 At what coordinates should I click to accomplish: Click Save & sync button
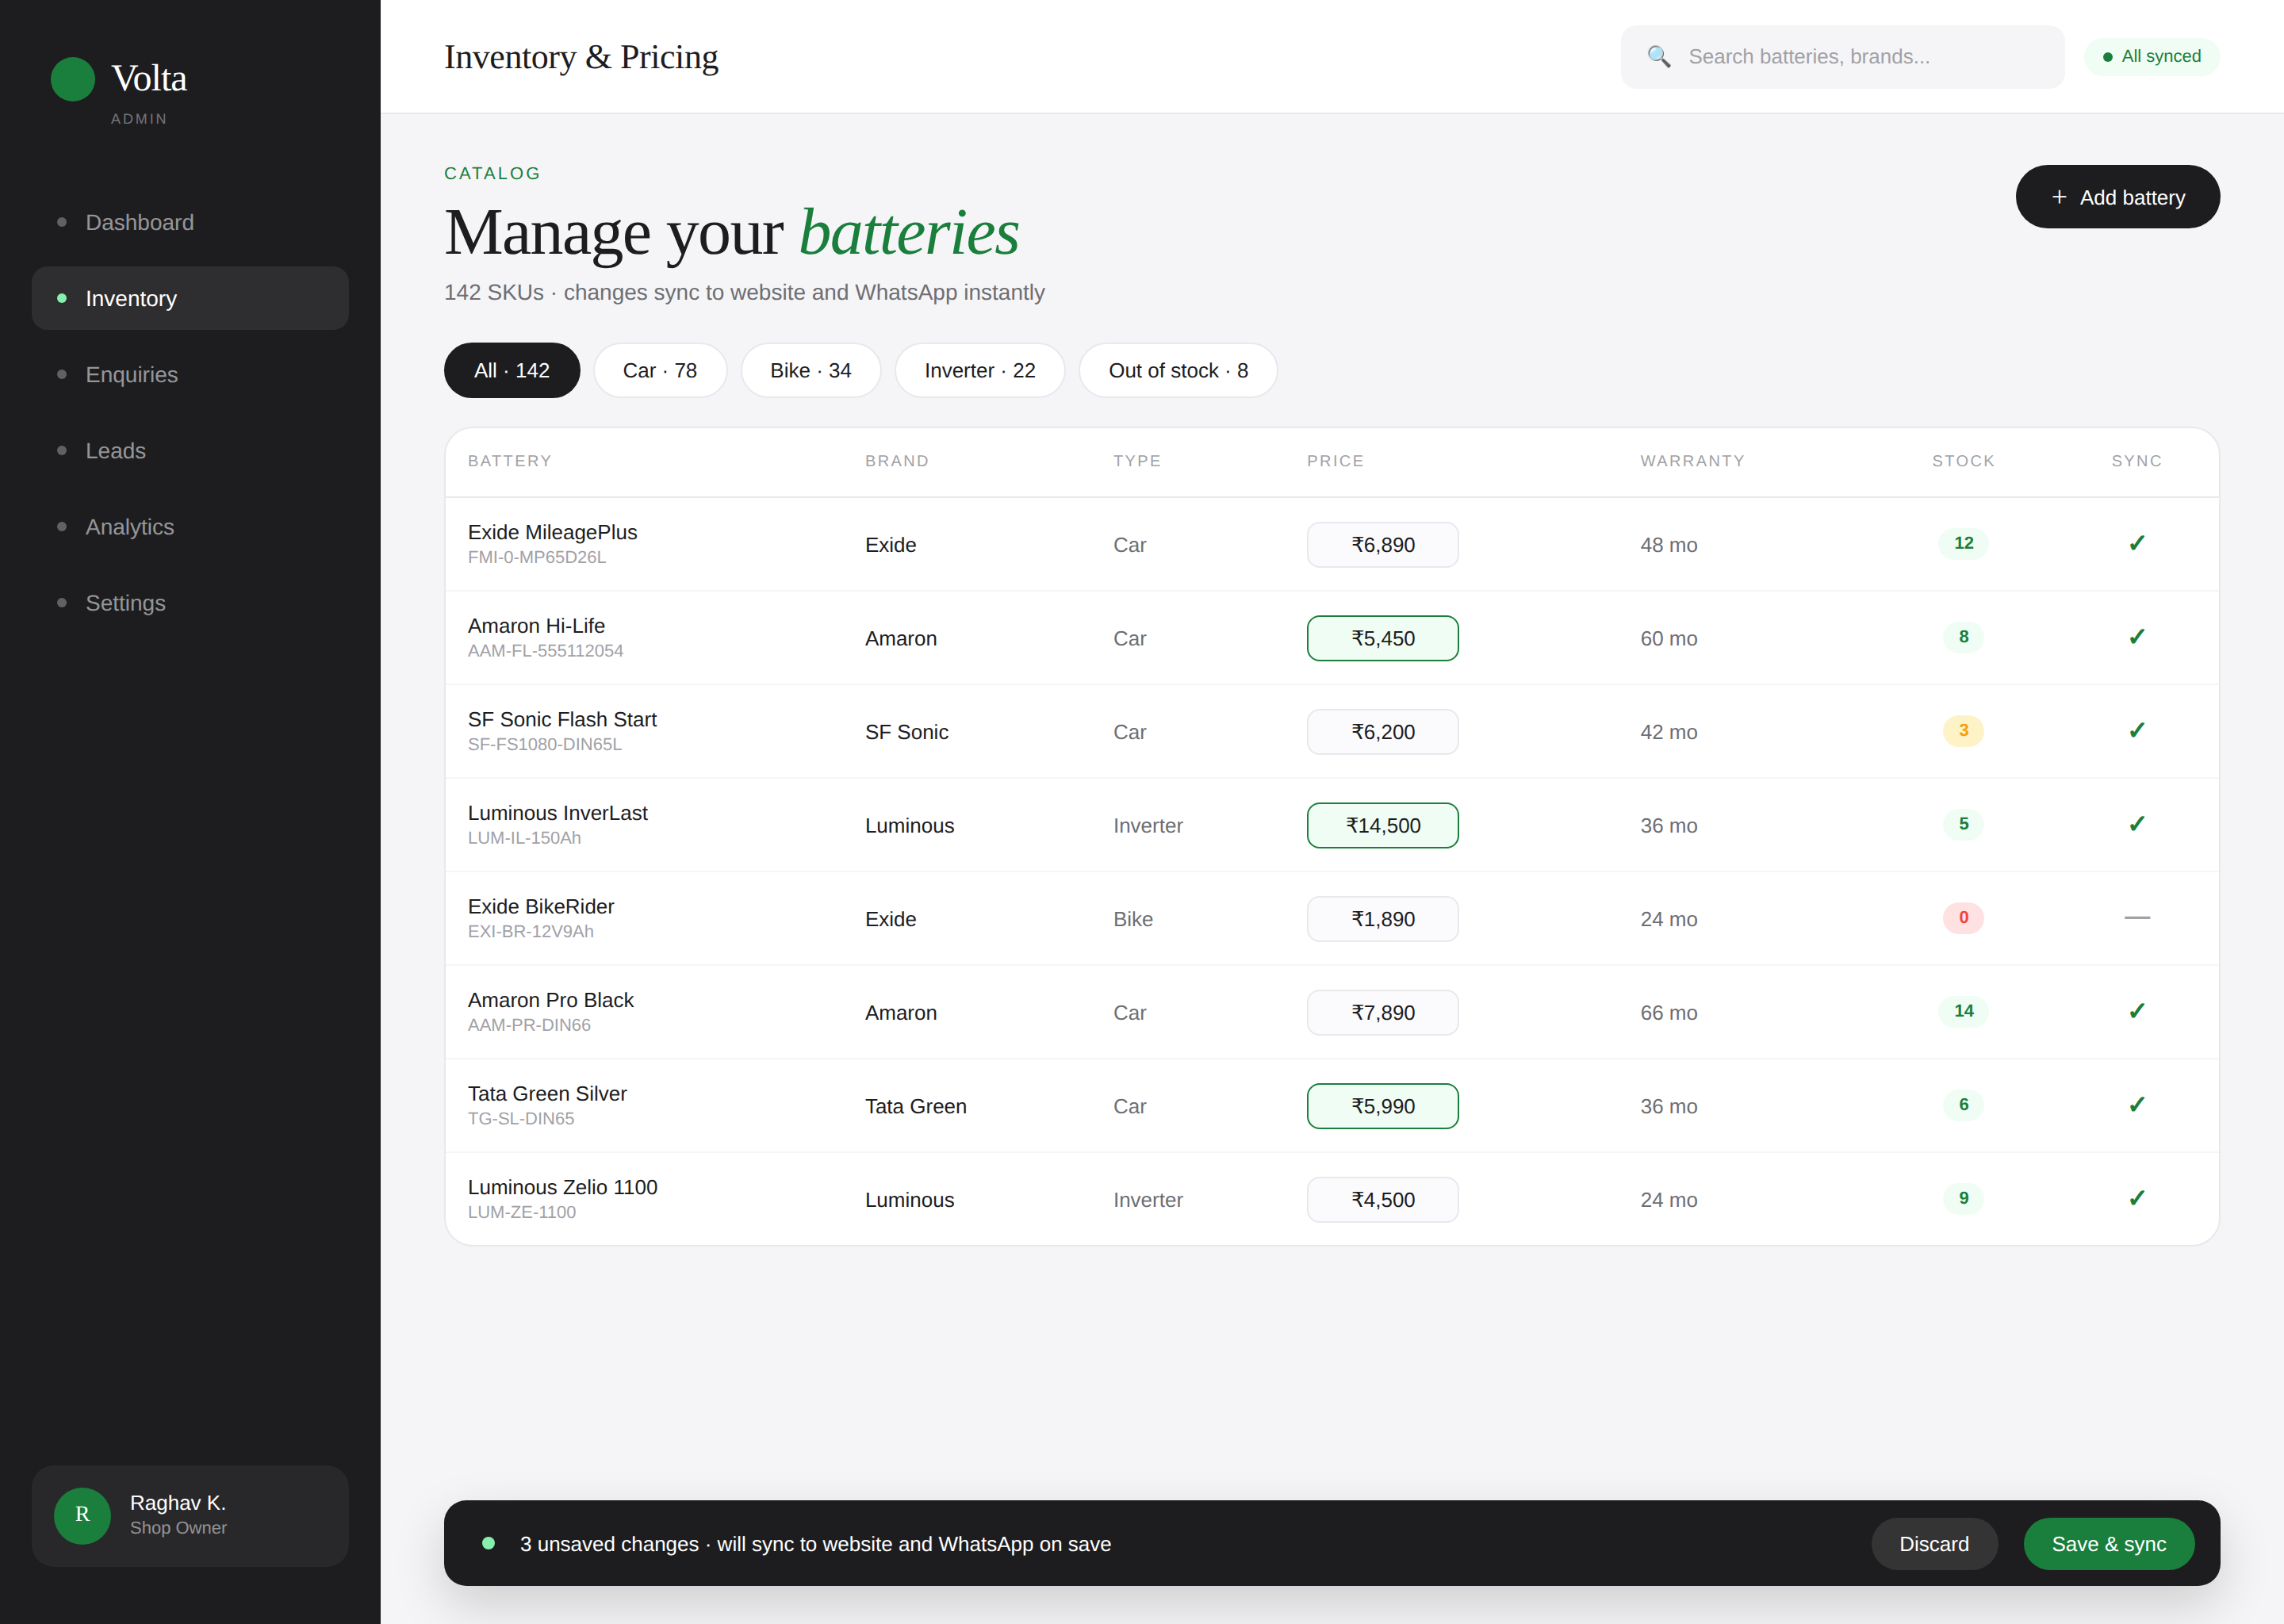tap(2109, 1544)
